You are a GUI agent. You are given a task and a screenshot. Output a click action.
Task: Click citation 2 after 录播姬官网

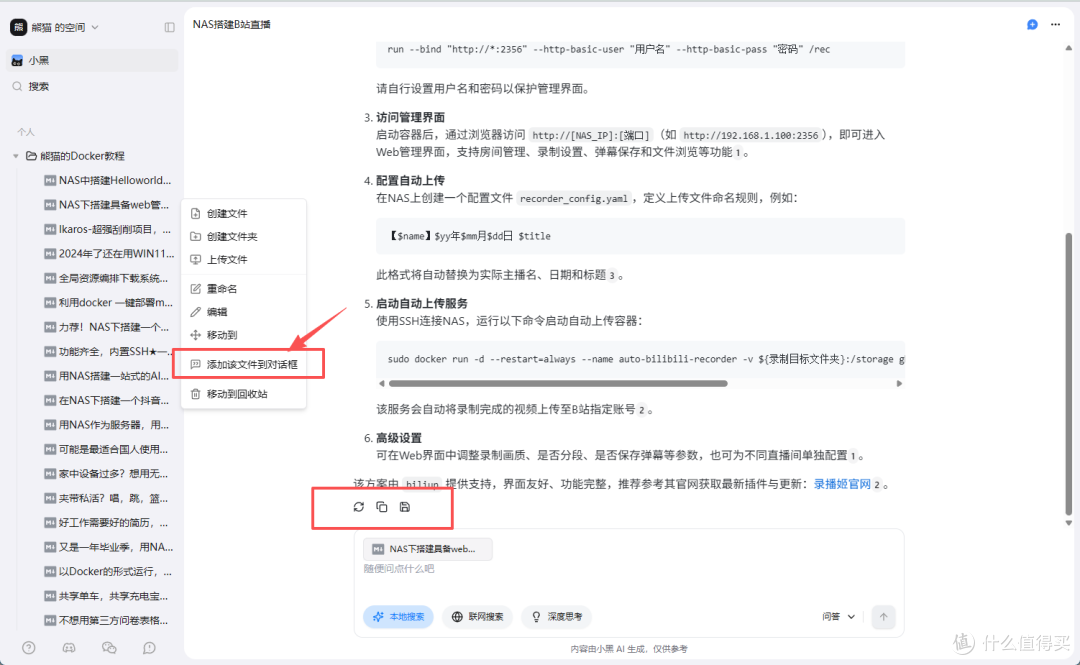(877, 485)
